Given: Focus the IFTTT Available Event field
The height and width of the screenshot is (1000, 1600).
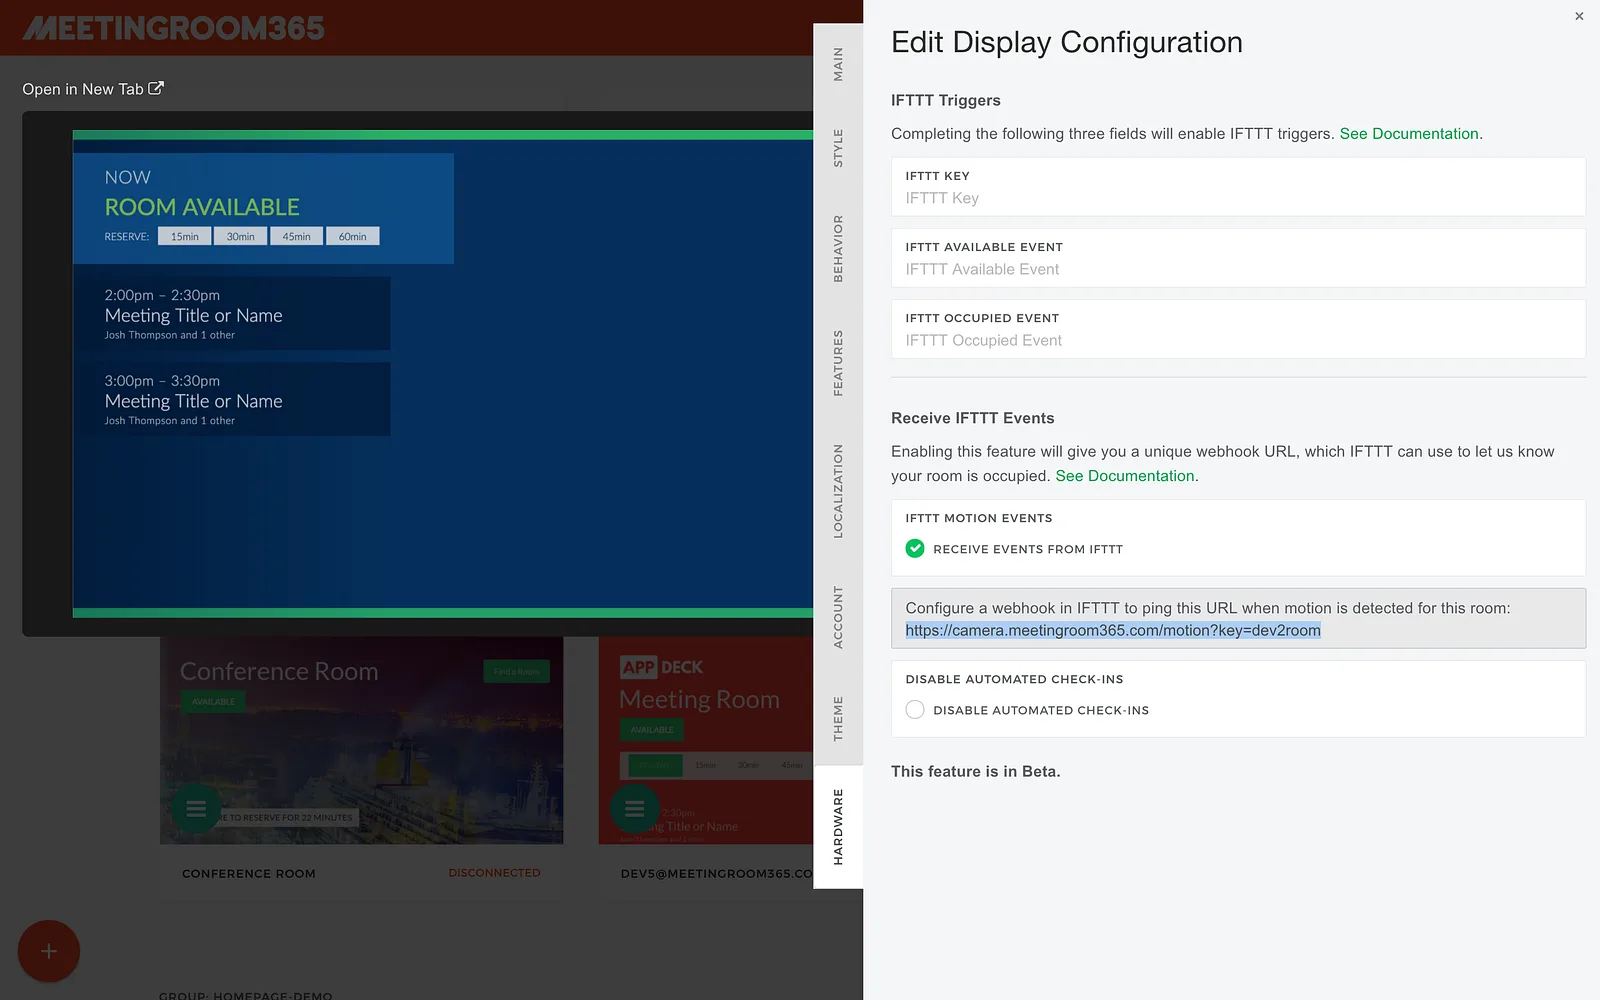Looking at the screenshot, I should [x=1238, y=258].
